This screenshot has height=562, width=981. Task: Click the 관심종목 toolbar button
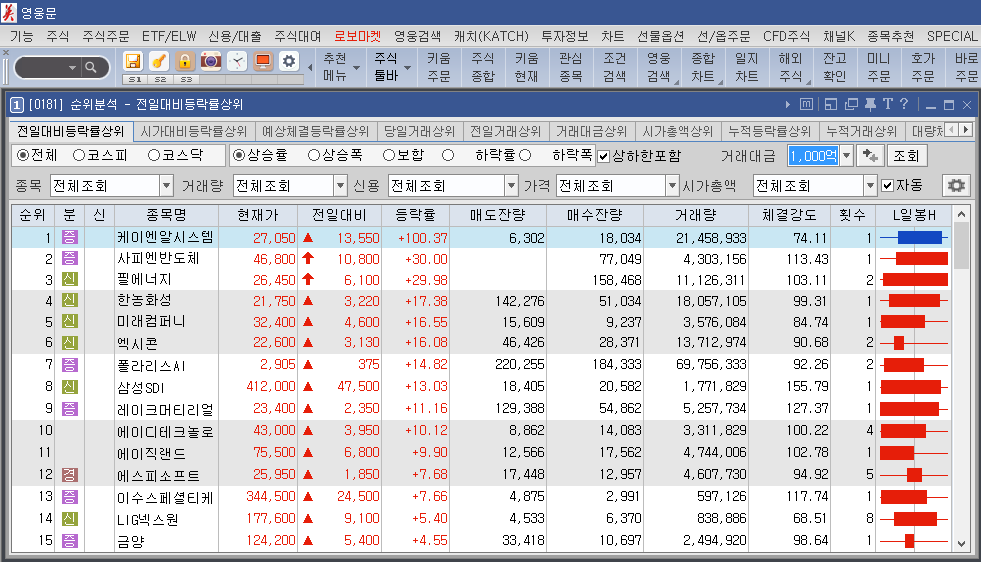pos(570,67)
